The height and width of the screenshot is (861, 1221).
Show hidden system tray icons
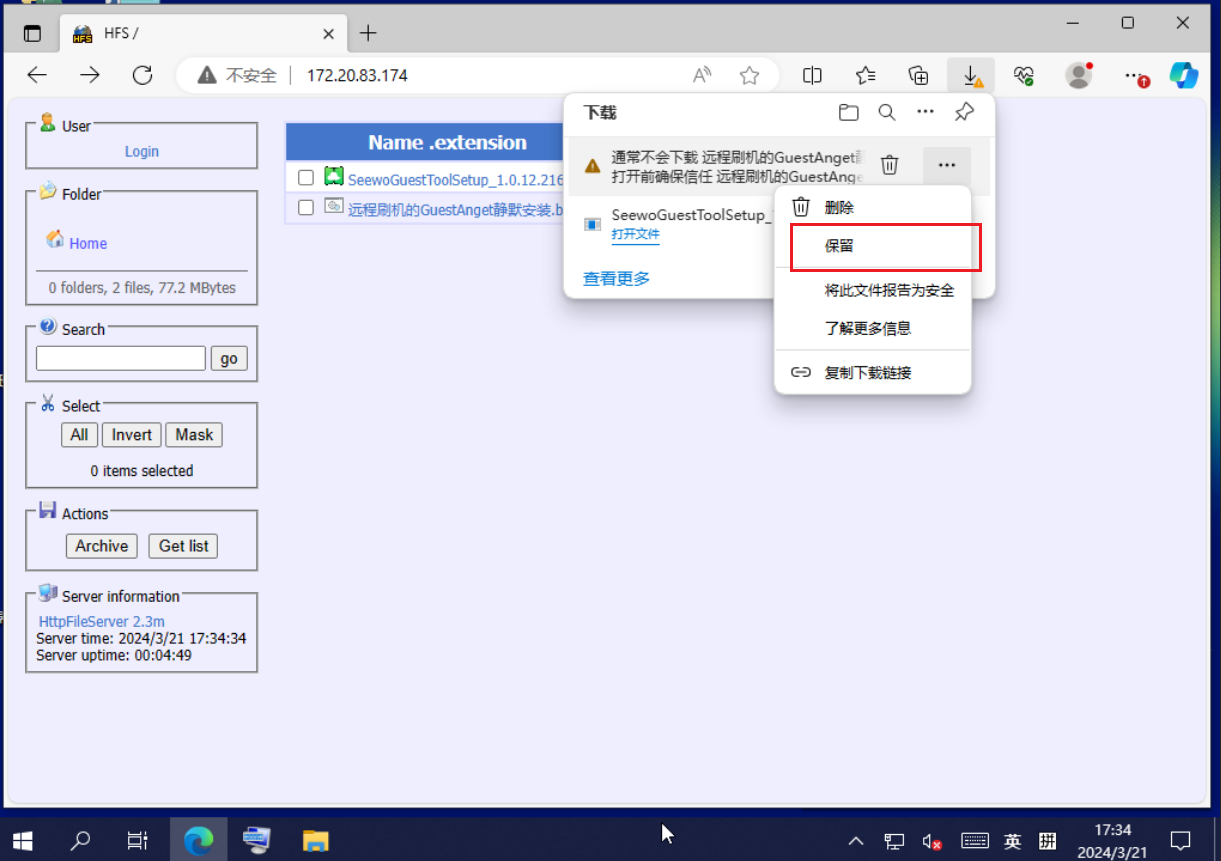[x=856, y=841]
